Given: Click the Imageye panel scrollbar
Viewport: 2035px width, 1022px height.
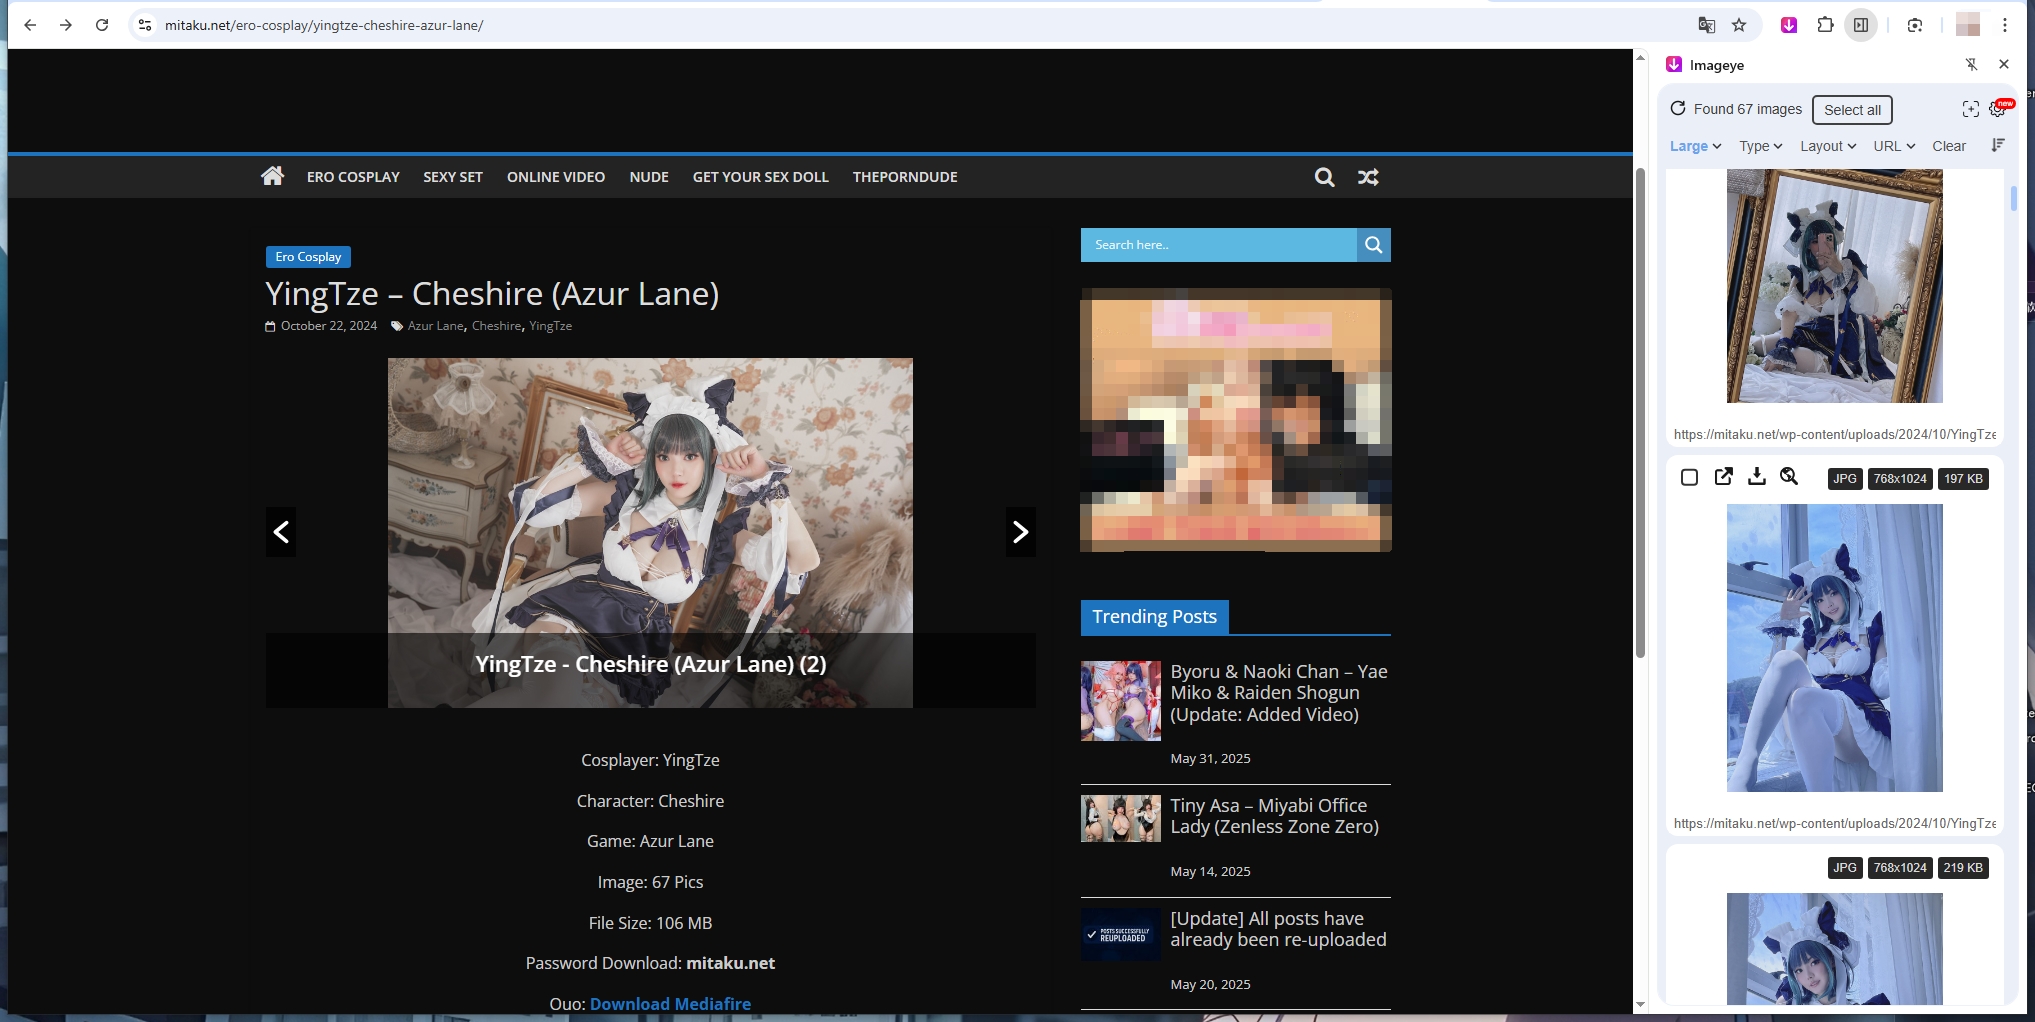Looking at the screenshot, I should [2014, 198].
